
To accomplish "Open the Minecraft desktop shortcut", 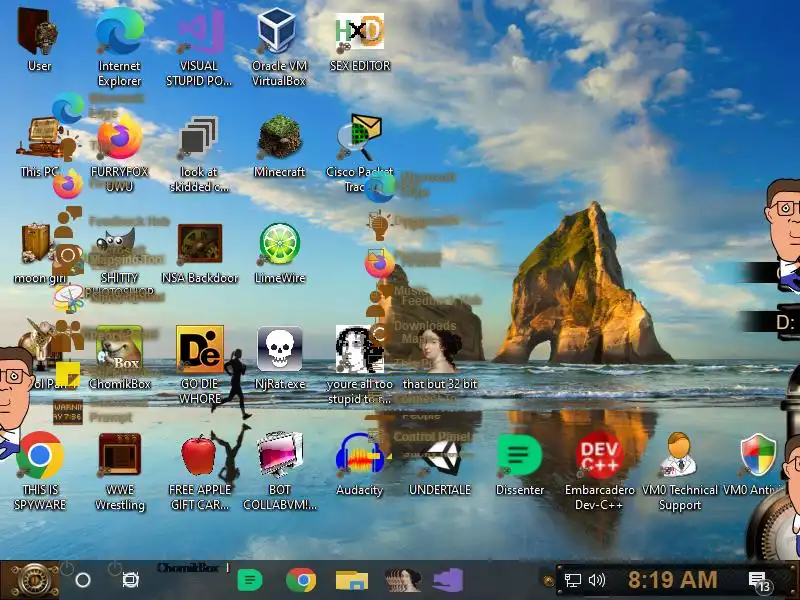I will [x=279, y=147].
